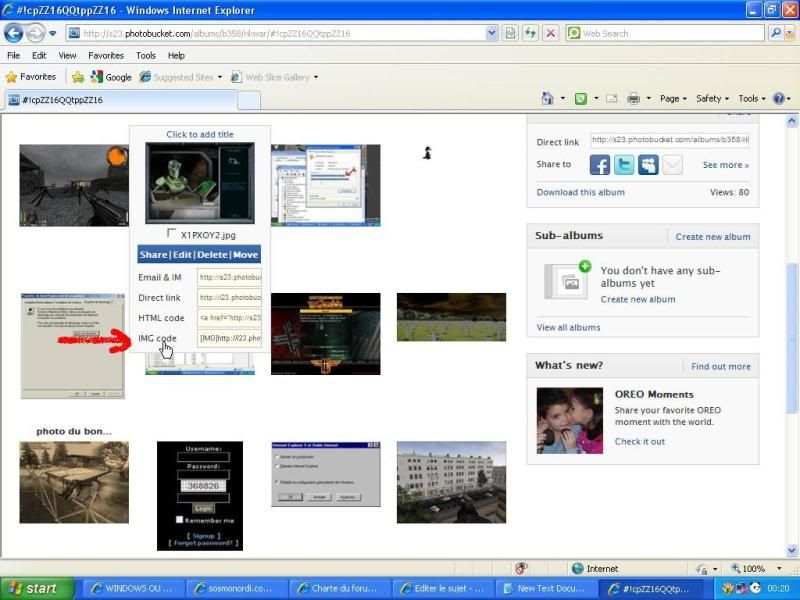The width and height of the screenshot is (800, 600).
Task: Select the #!cpZZ16QQtppZZ16 browser tab
Action: 121,100
